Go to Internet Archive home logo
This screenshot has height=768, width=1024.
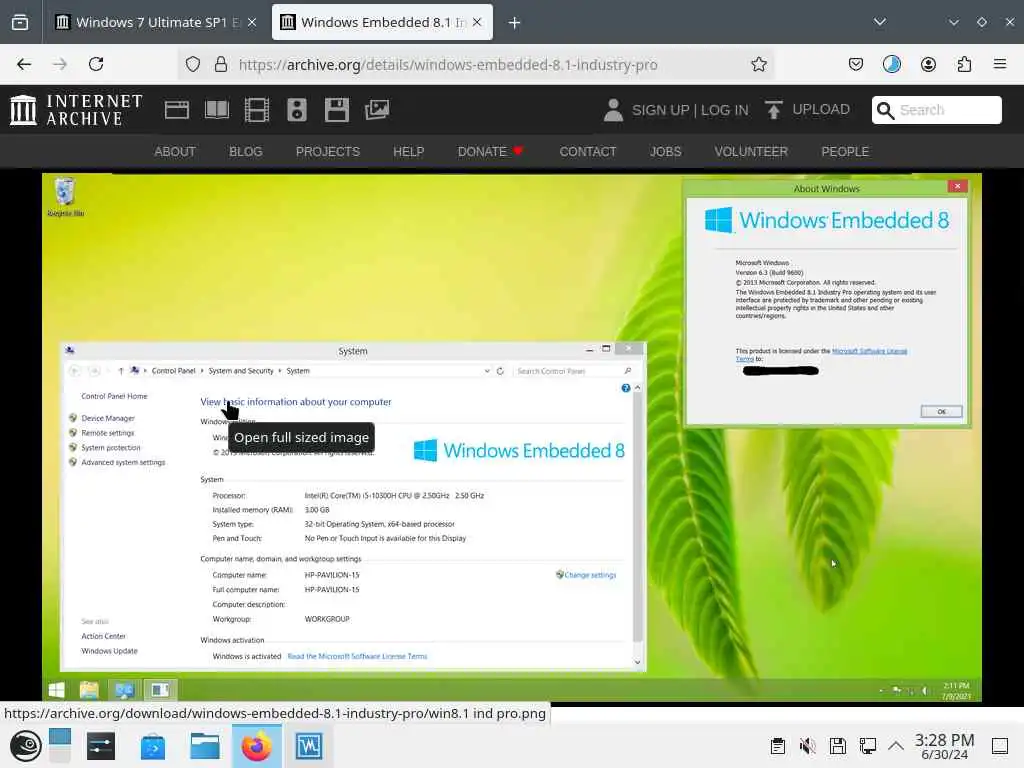(76, 110)
